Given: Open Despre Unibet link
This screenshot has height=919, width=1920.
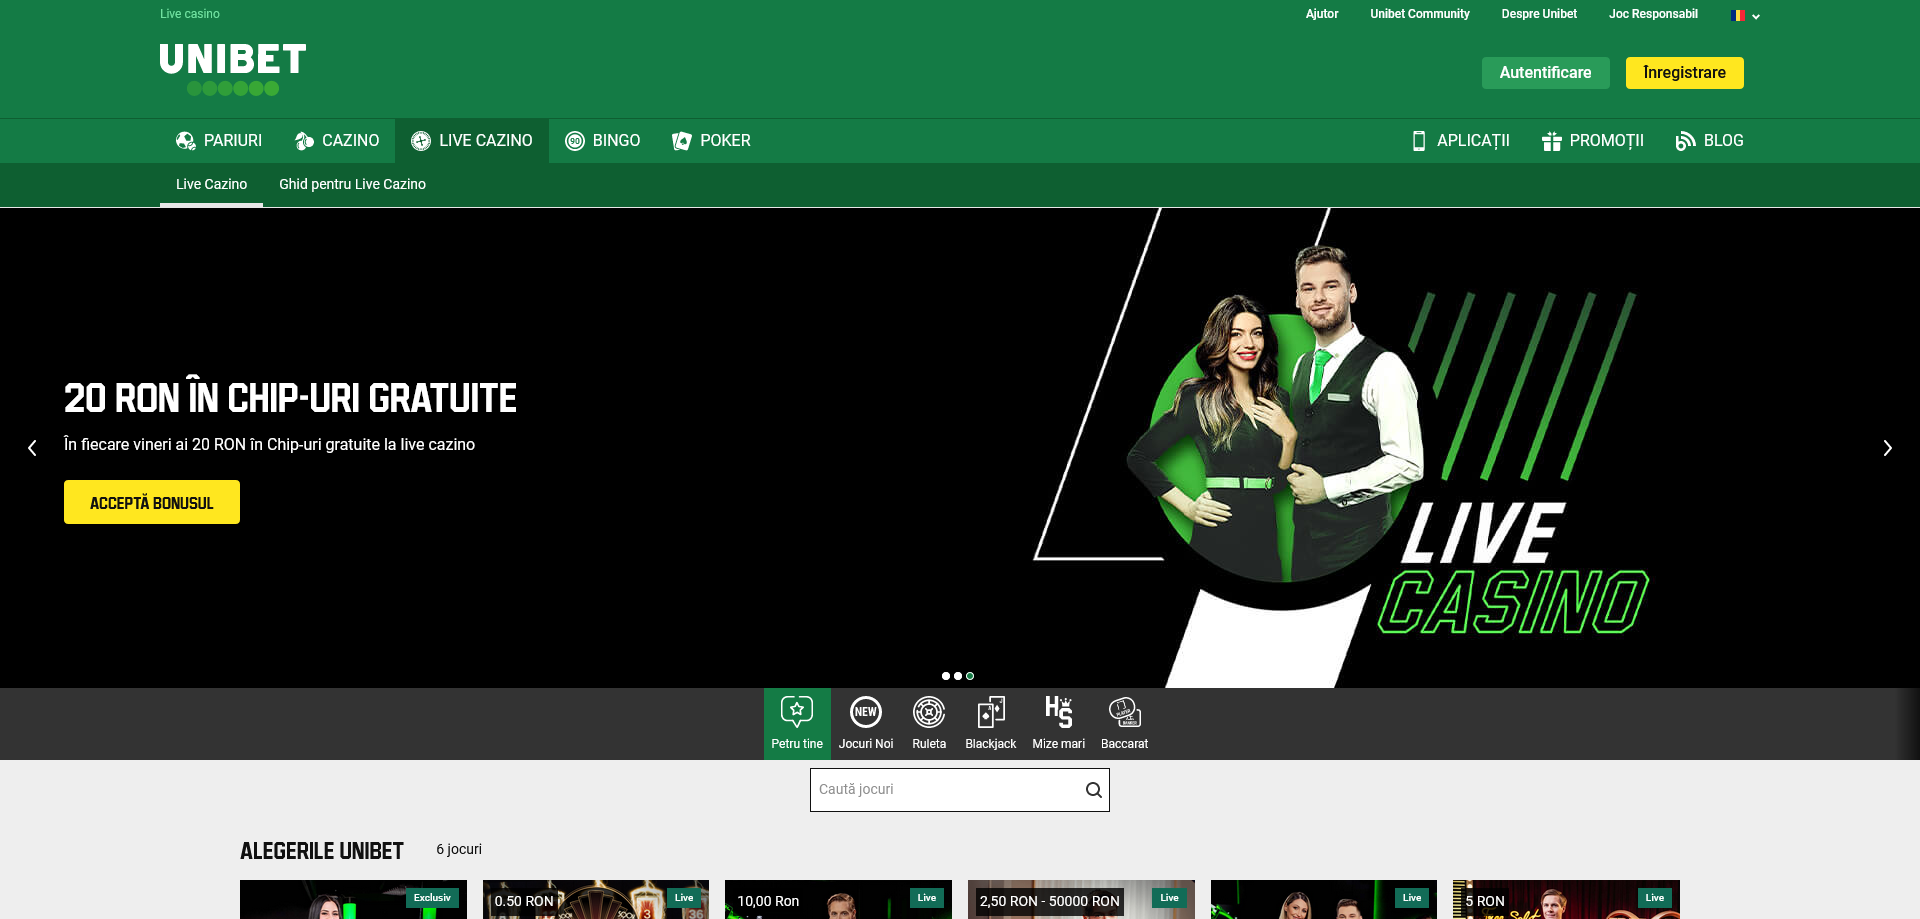Looking at the screenshot, I should (1539, 14).
